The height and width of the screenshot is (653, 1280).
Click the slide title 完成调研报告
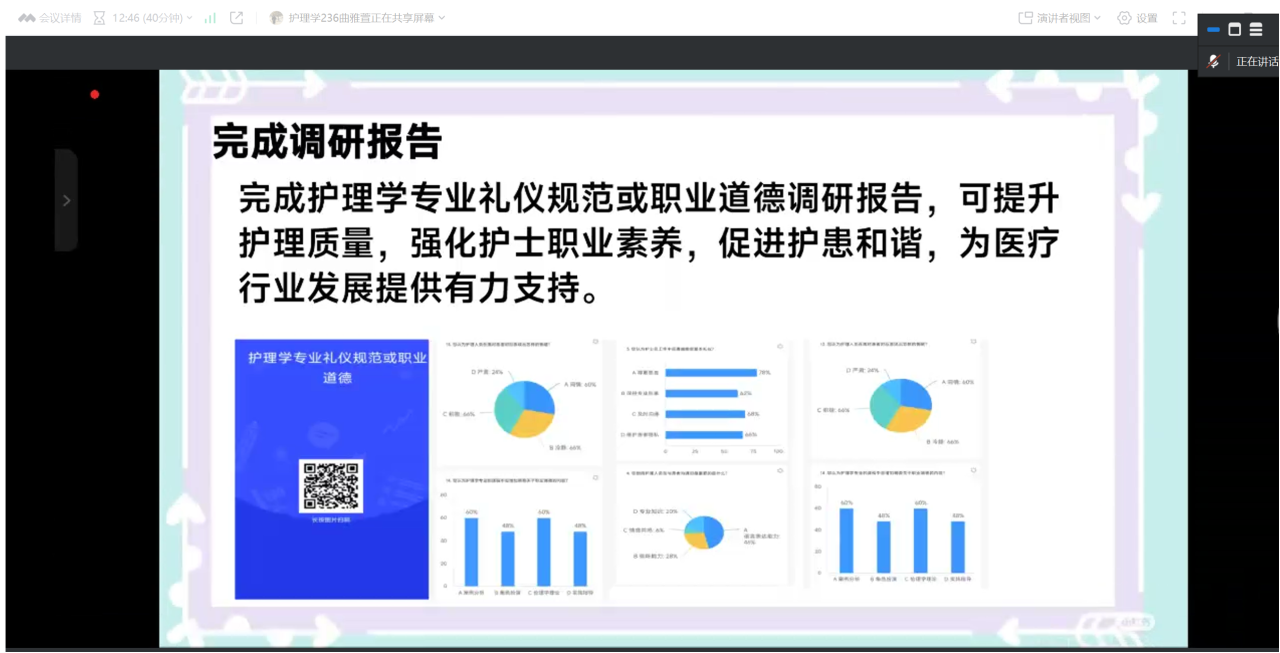[326, 143]
